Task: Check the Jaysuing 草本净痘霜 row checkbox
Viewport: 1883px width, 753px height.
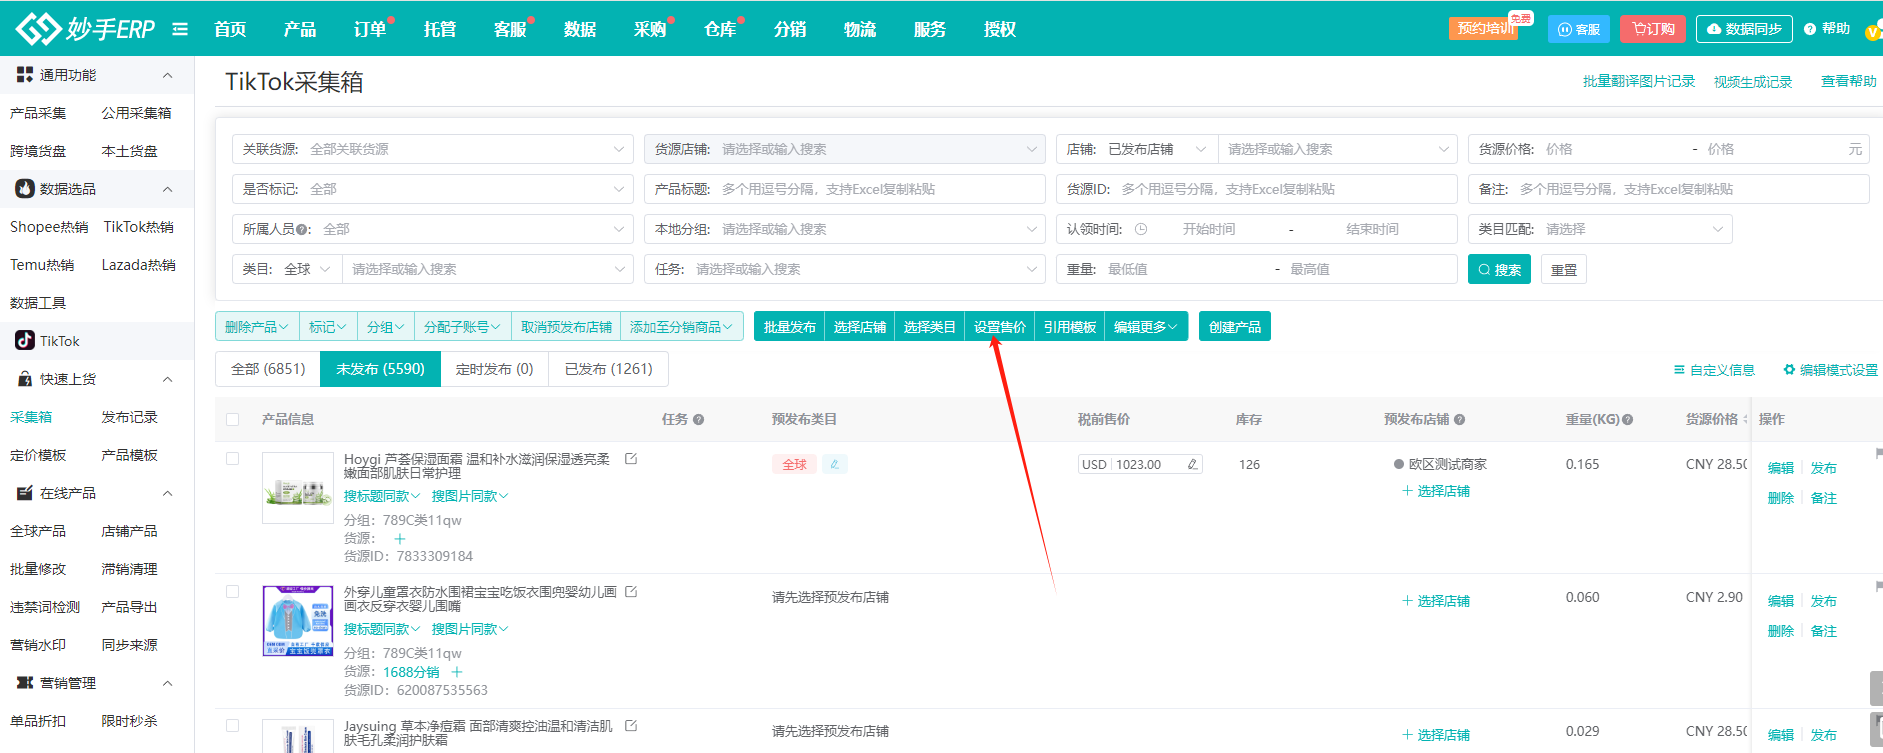Action: pyautogui.click(x=233, y=726)
